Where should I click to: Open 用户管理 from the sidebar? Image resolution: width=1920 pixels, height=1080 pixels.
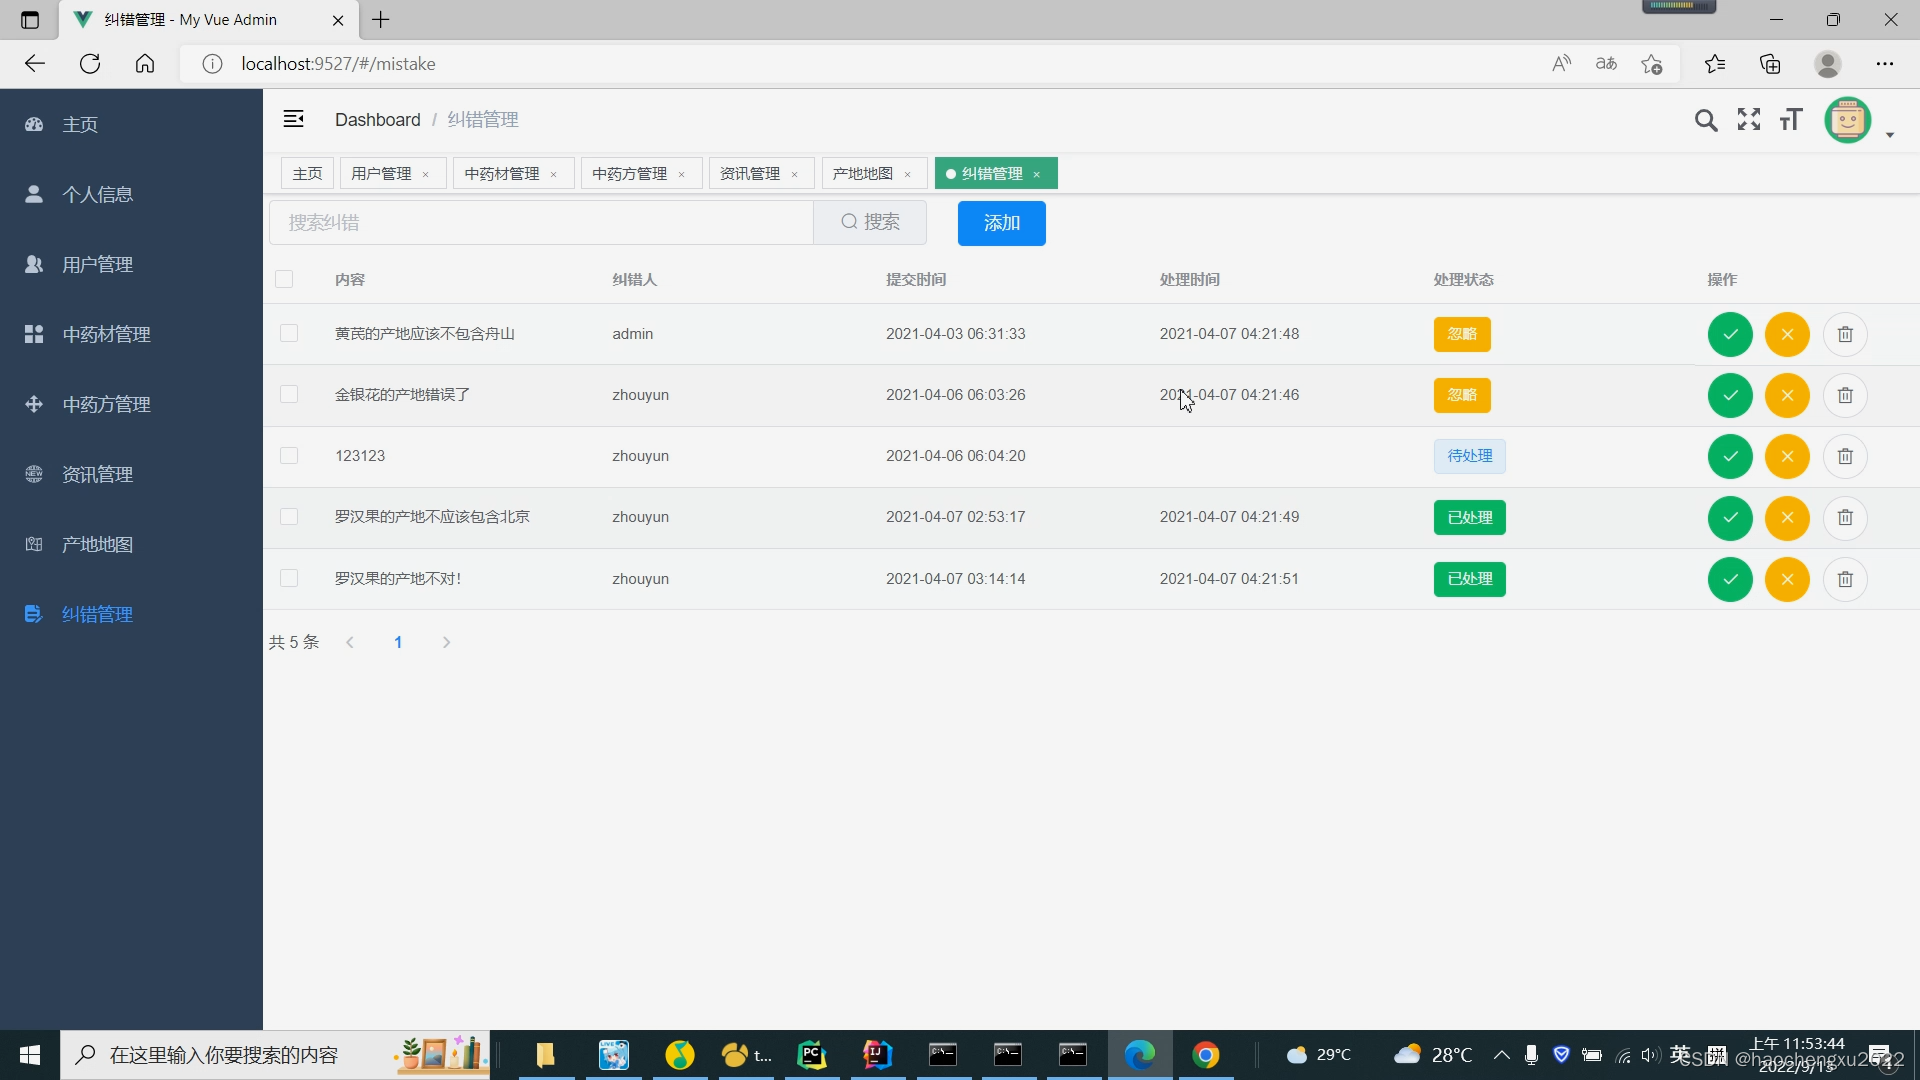pos(96,264)
